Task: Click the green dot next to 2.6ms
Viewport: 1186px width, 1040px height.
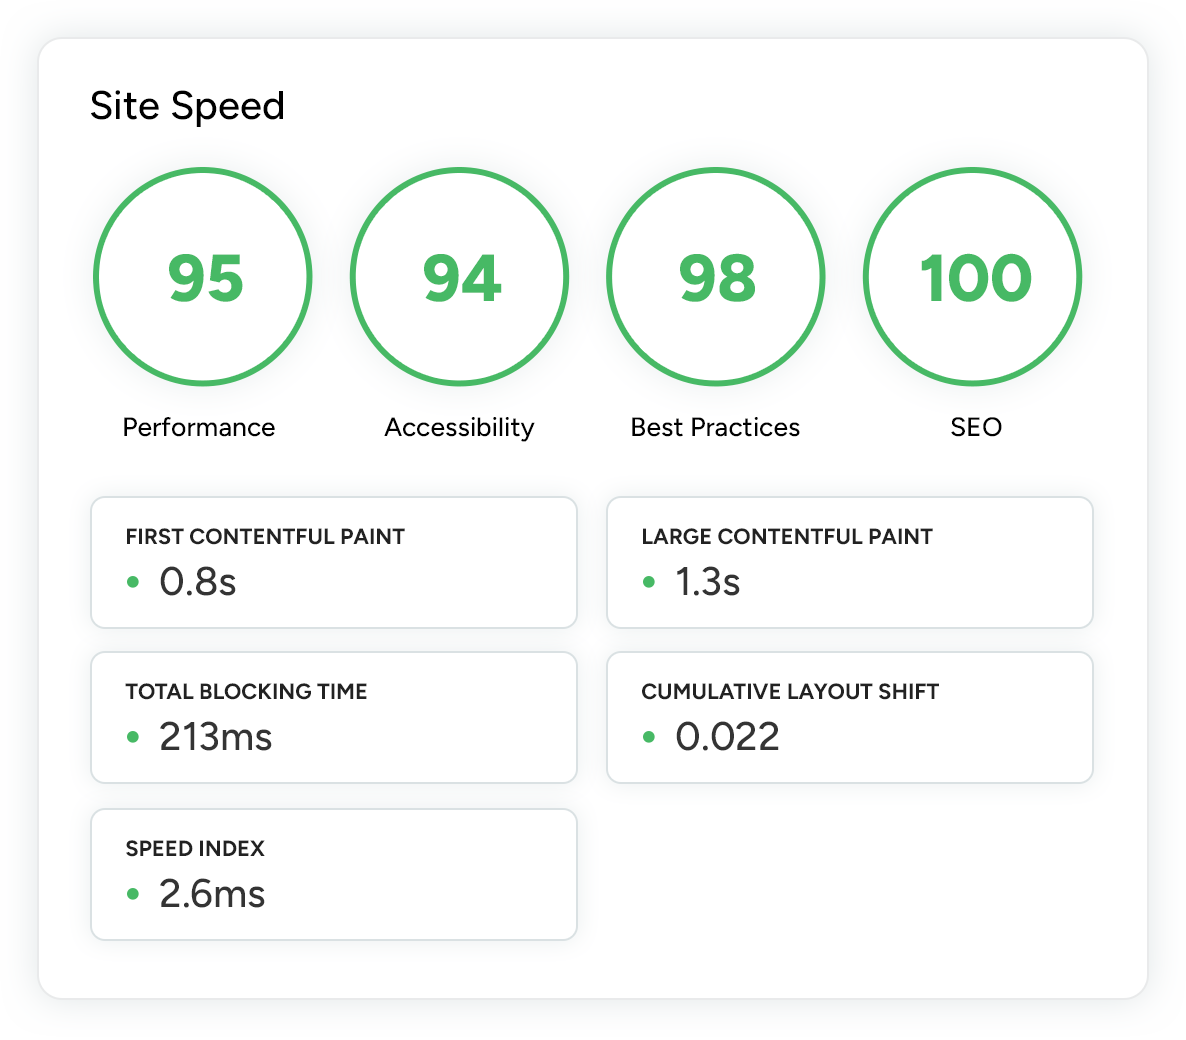Action: coord(133,894)
